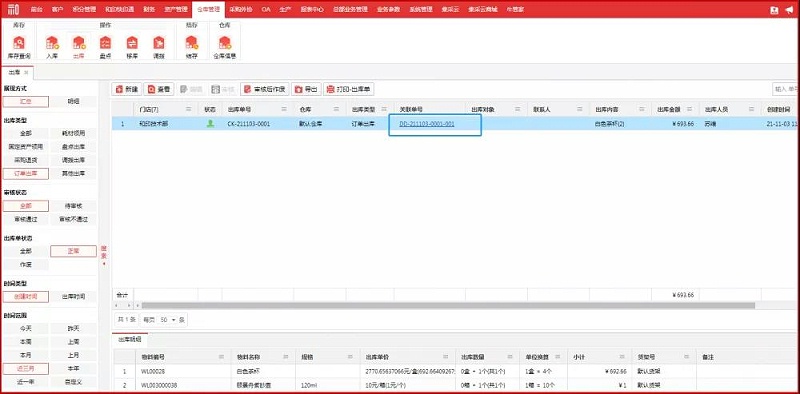Click the 导出 export button
The height and width of the screenshot is (394, 800).
[x=306, y=89]
